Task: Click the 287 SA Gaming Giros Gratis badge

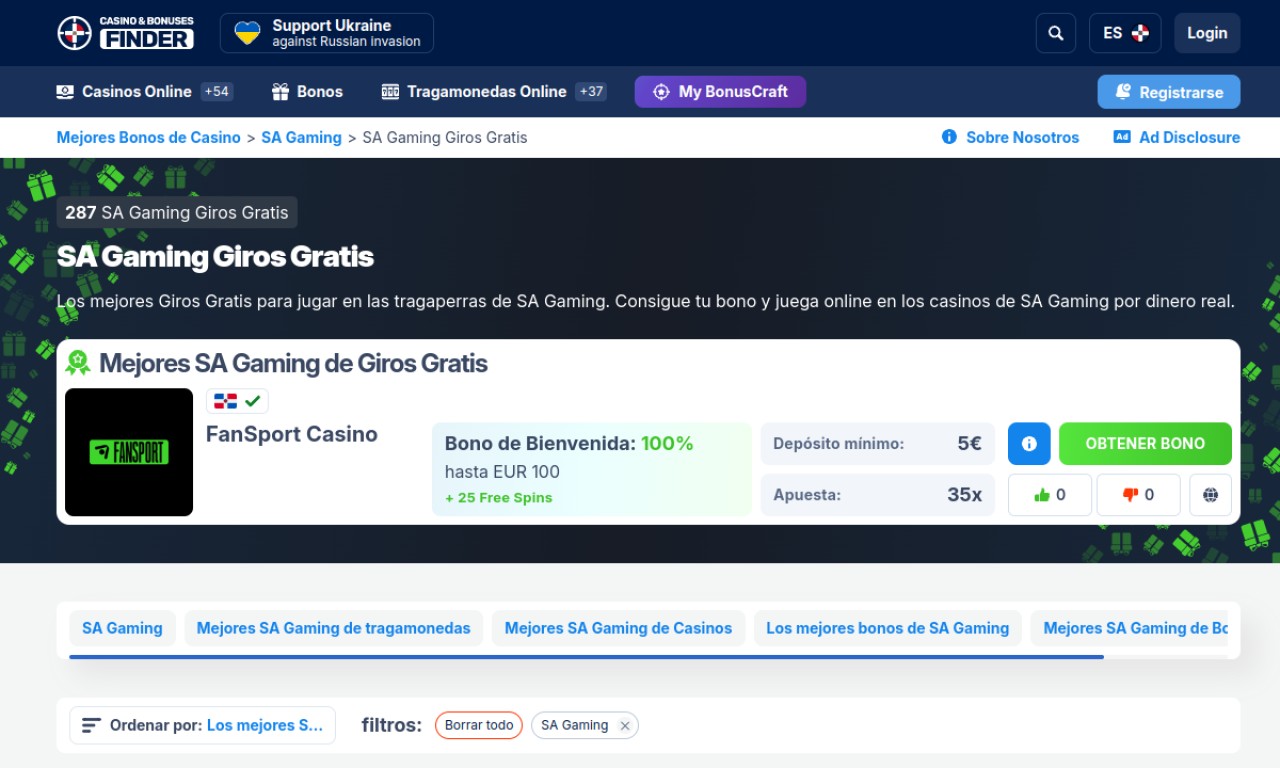Action: pyautogui.click(x=177, y=212)
